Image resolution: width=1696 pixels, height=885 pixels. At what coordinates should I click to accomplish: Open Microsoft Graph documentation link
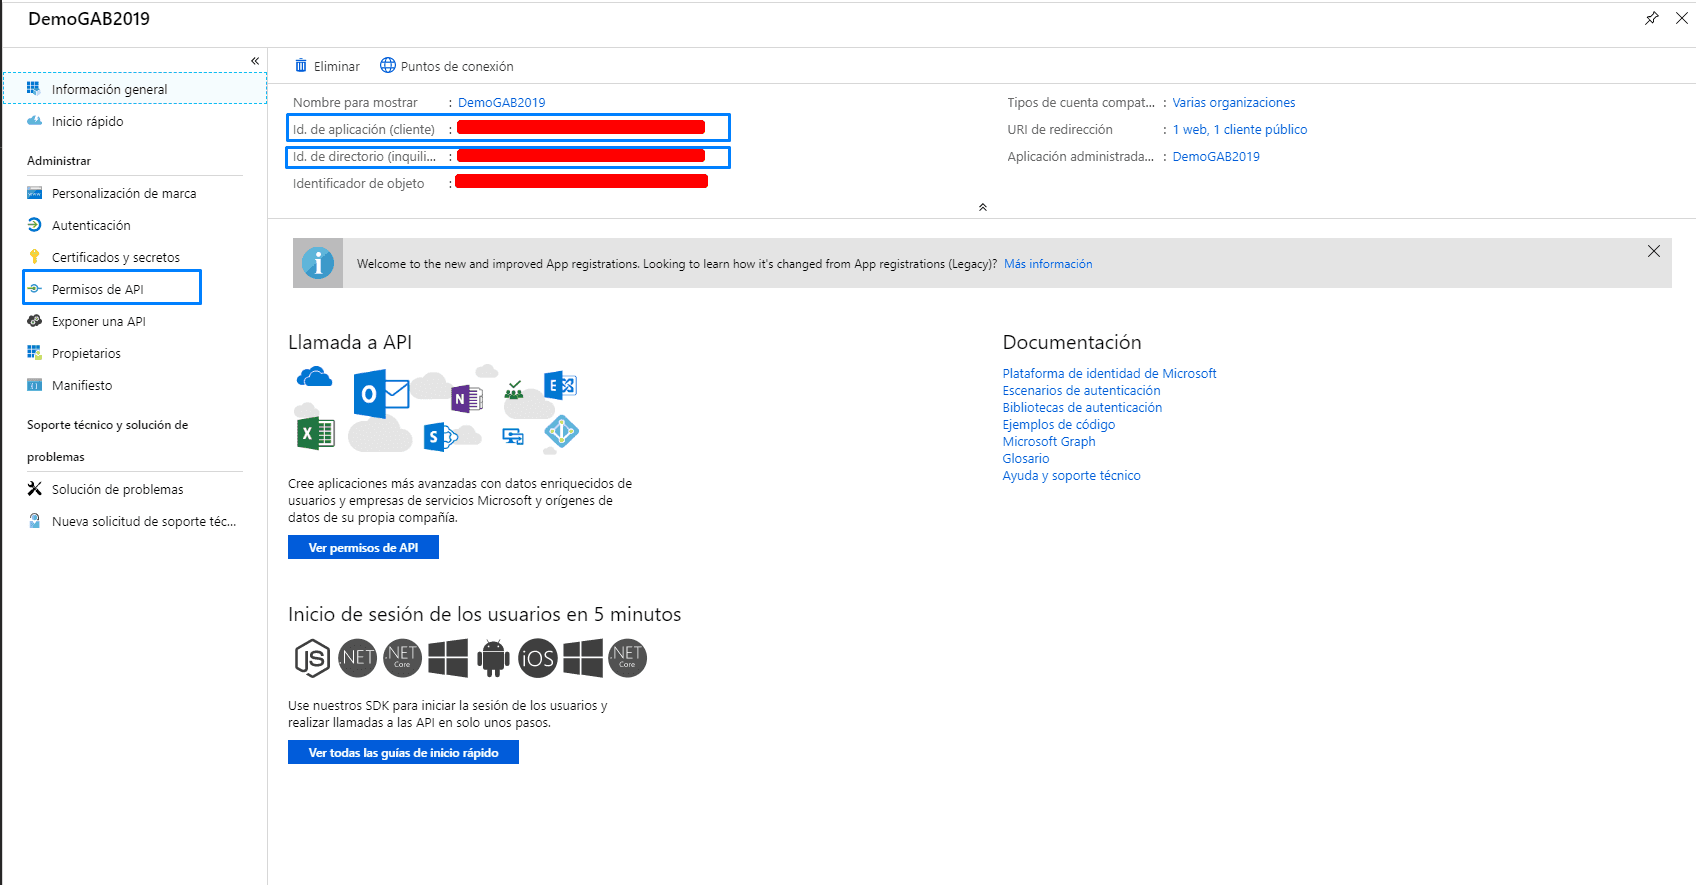1048,441
